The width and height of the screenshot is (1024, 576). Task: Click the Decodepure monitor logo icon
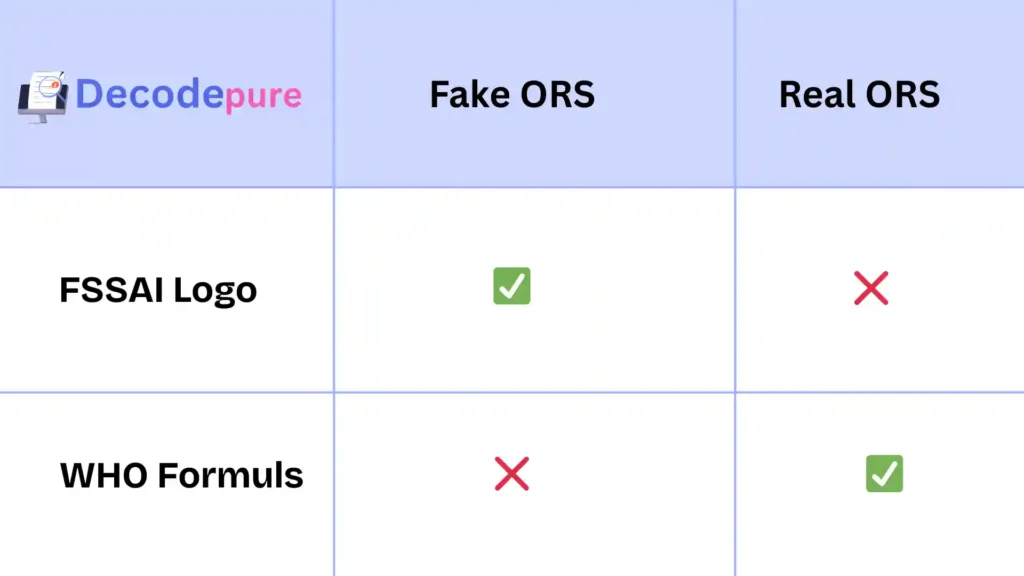[44, 97]
